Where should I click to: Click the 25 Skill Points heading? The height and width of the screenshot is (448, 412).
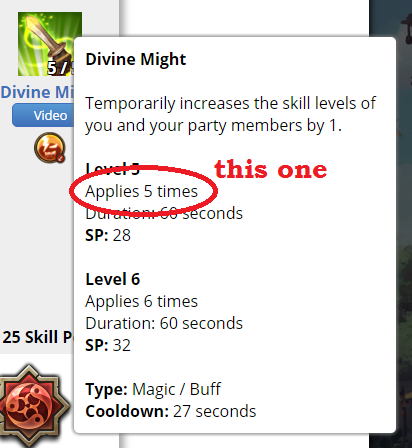click(x=38, y=337)
